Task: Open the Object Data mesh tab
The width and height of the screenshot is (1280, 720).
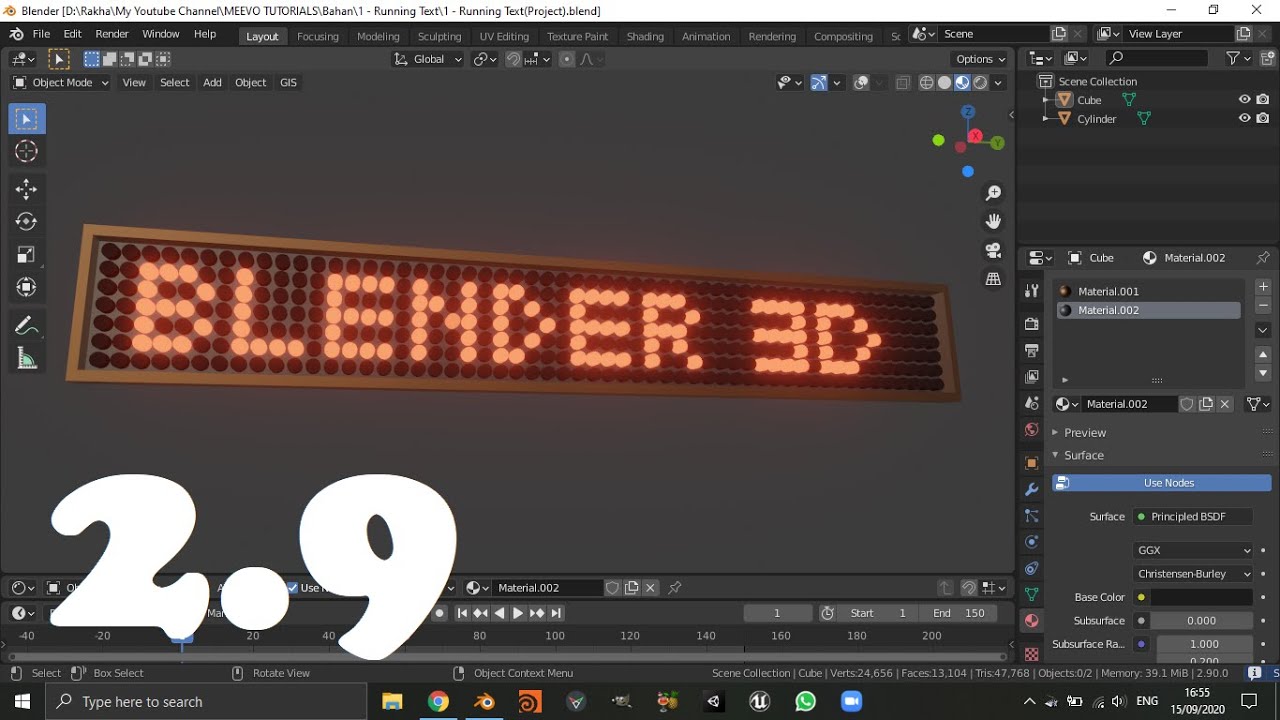Action: (1031, 594)
